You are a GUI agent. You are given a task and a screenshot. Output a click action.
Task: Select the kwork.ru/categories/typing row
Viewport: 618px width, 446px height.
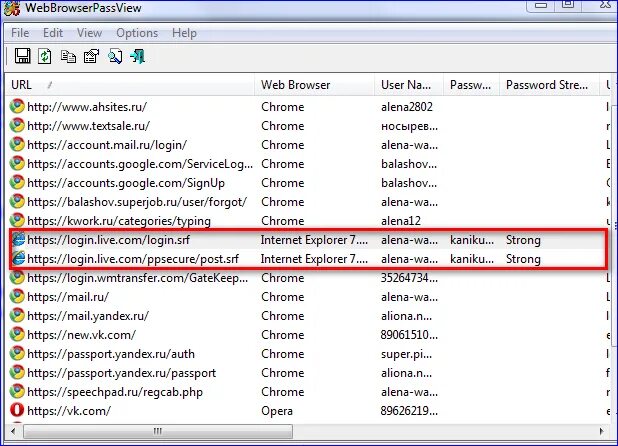point(309,220)
